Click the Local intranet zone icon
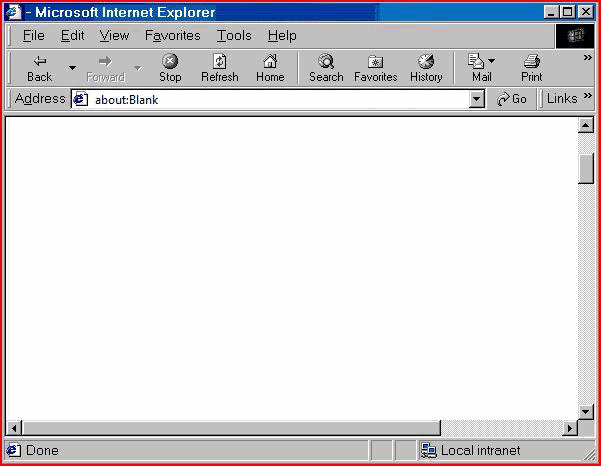This screenshot has width=601, height=466. click(429, 450)
